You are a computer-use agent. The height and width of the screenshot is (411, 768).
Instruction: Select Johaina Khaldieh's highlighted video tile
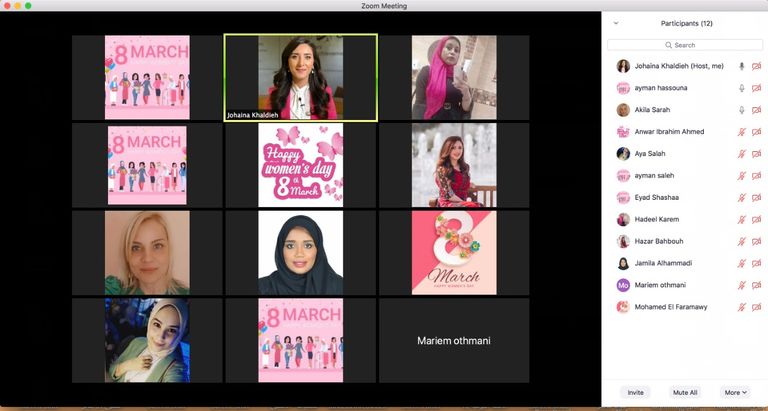[300, 77]
